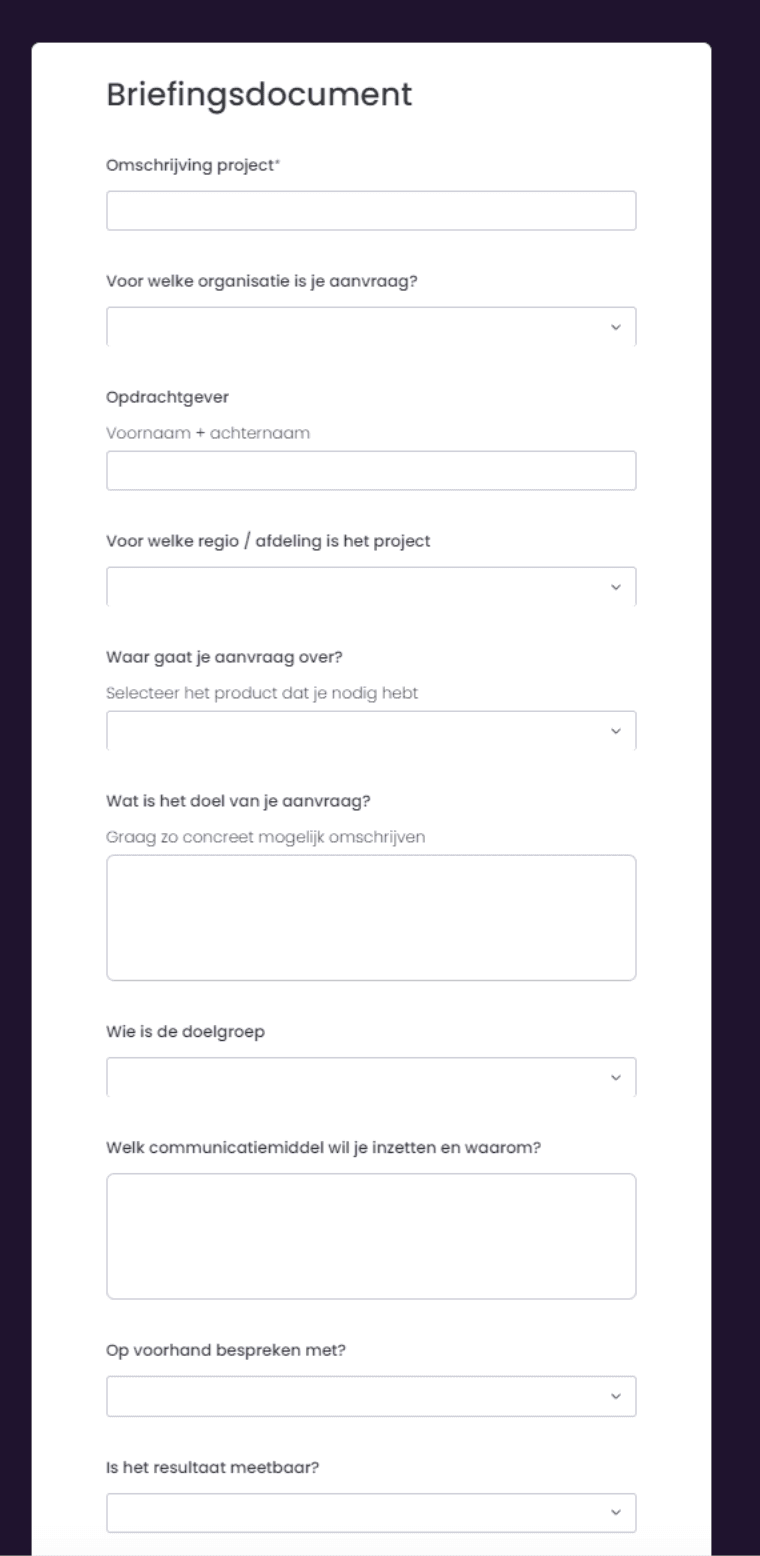Click chevron of 'resultaat meetbaar' select
760x1556 pixels.
[x=616, y=1512]
